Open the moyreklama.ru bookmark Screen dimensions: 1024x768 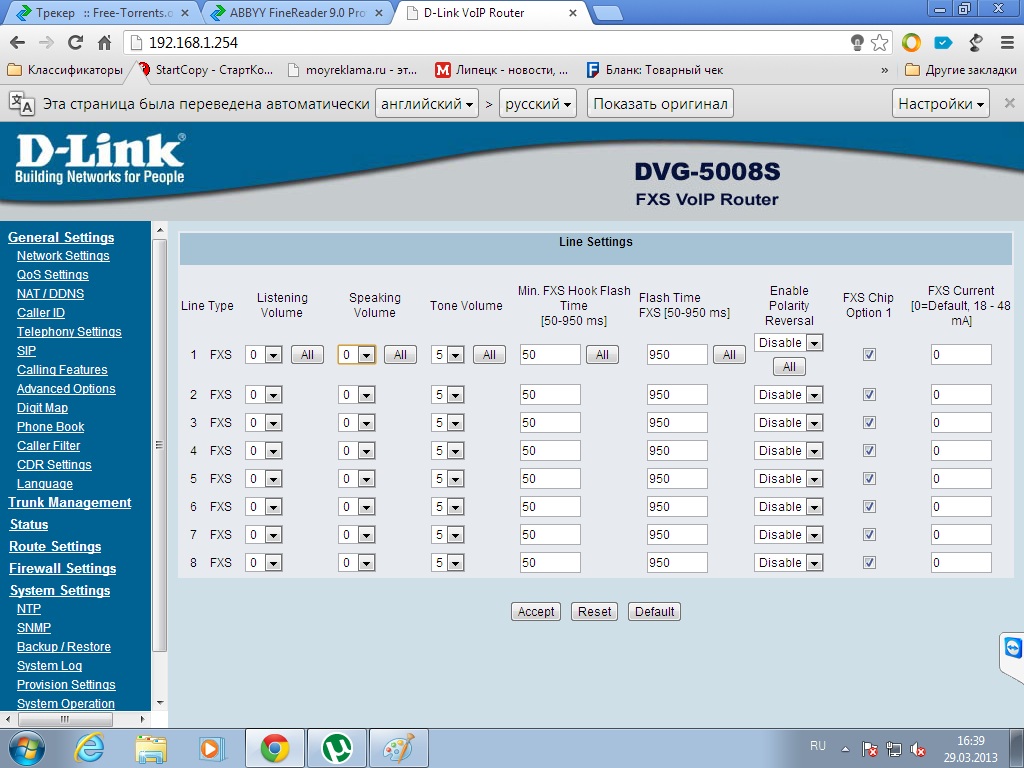coord(351,70)
